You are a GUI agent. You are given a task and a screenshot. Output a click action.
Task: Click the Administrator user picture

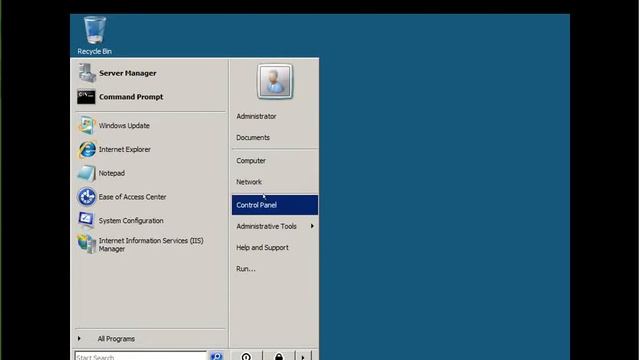[275, 81]
